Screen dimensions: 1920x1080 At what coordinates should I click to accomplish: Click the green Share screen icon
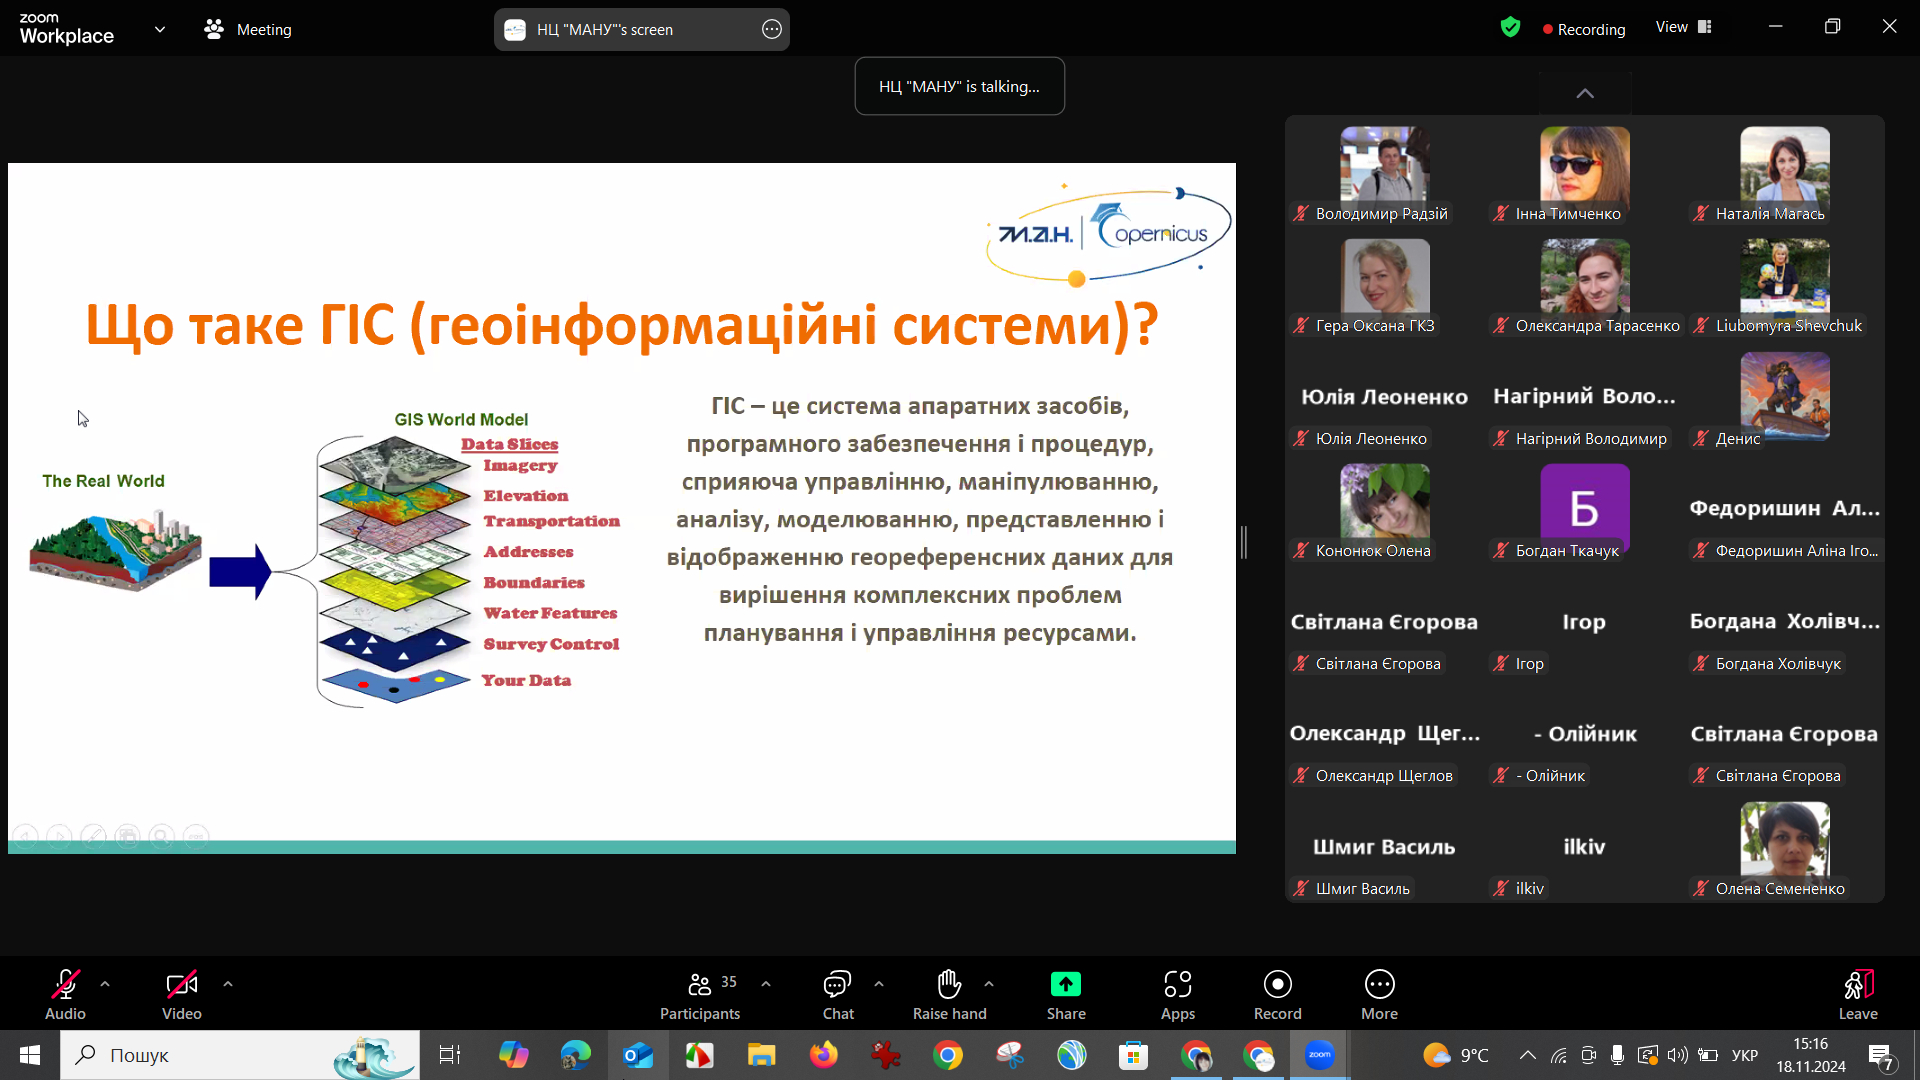coord(1065,986)
